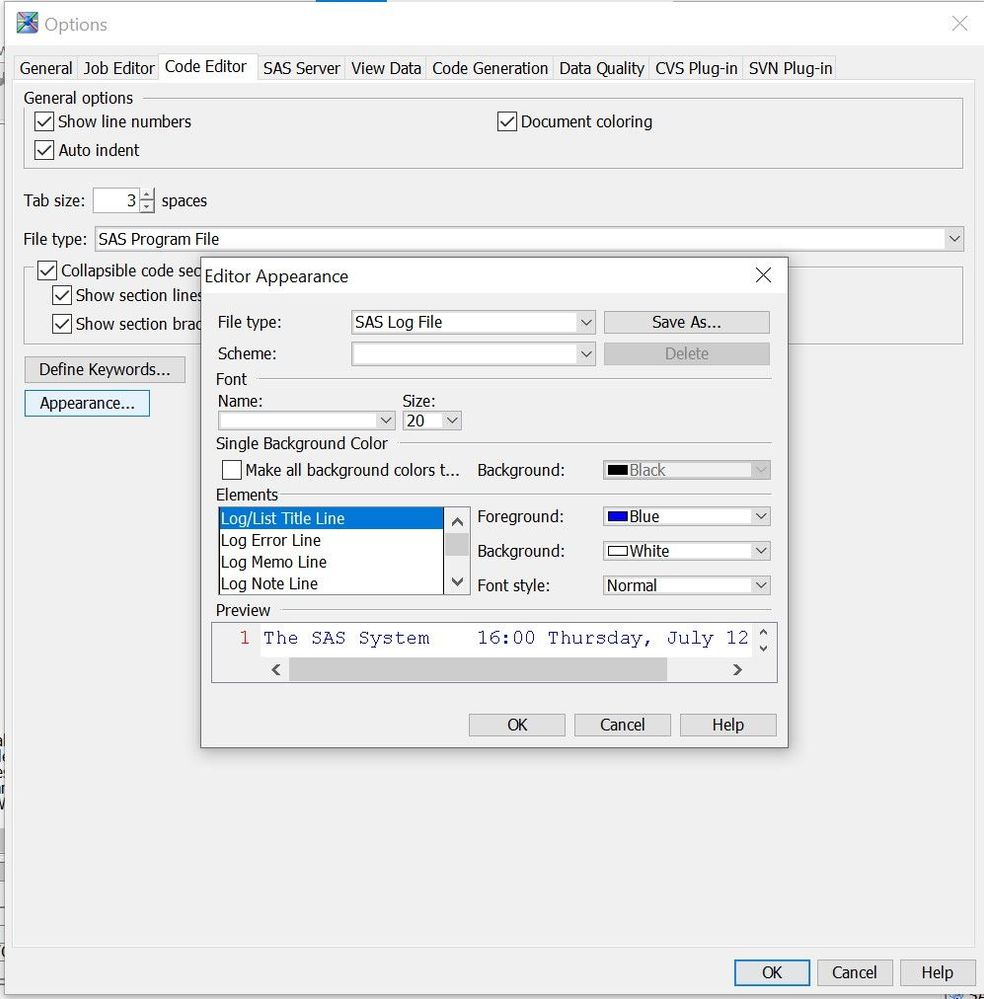Image resolution: width=984 pixels, height=999 pixels.
Task: Enable Make all background colors the same
Action: pos(231,470)
